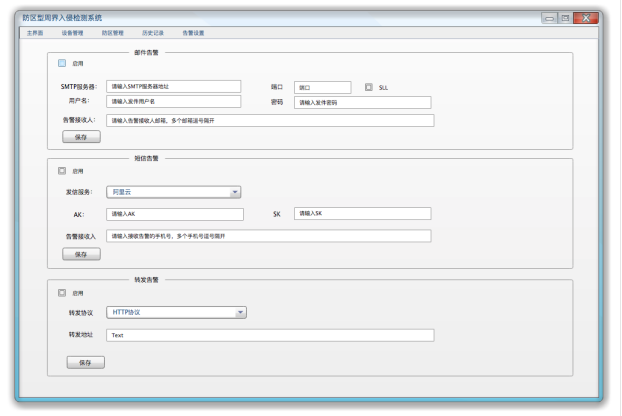Click 保存 in the 邮件告警 section
This screenshot has width=622, height=416.
pos(81,137)
